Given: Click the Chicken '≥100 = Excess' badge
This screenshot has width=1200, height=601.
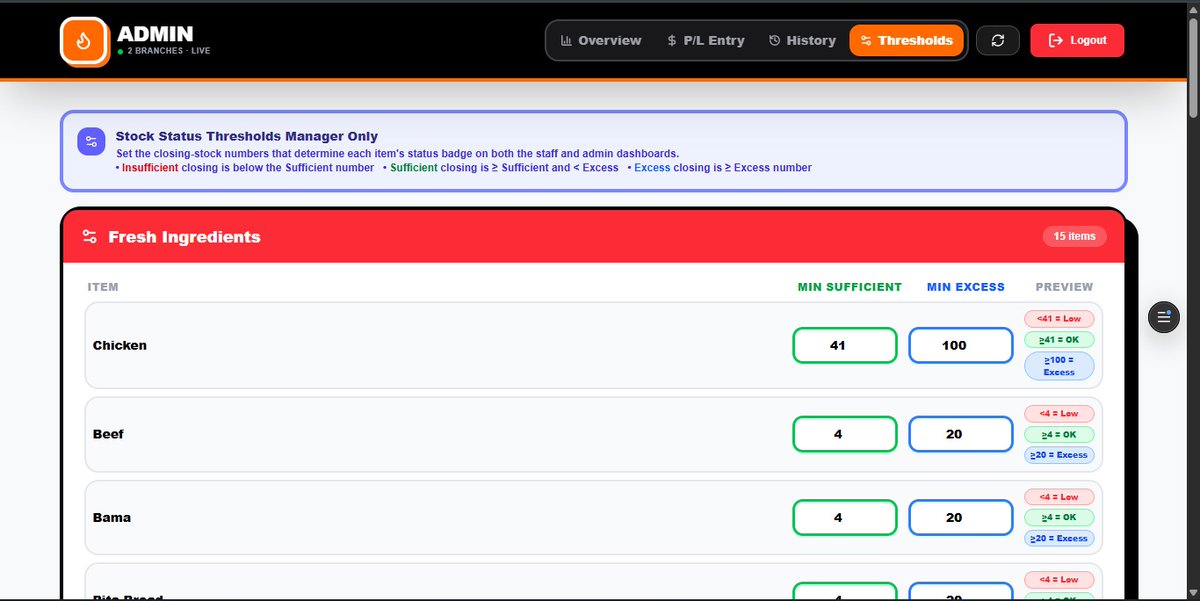Looking at the screenshot, I should tap(1059, 366).
